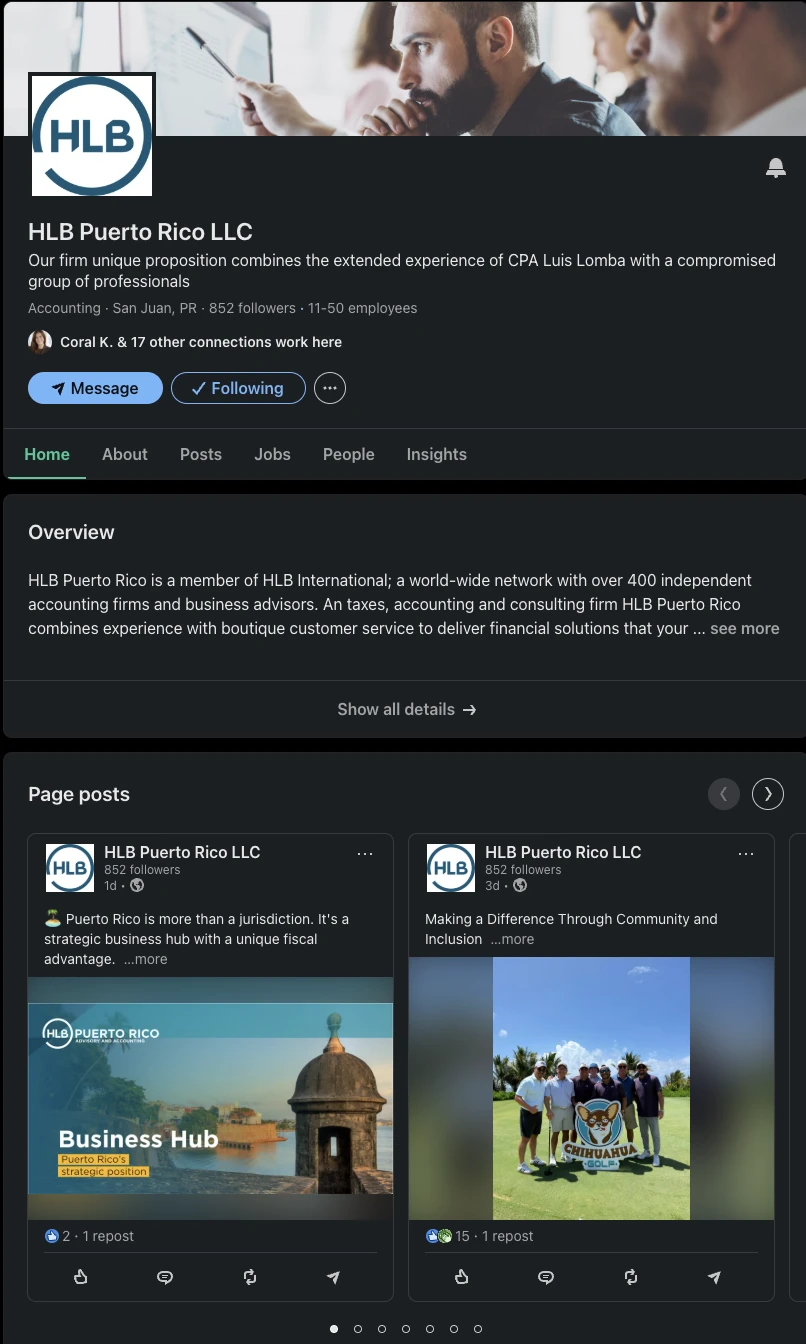This screenshot has width=806, height=1344.
Task: Open the three-dot more options button
Action: (x=330, y=388)
